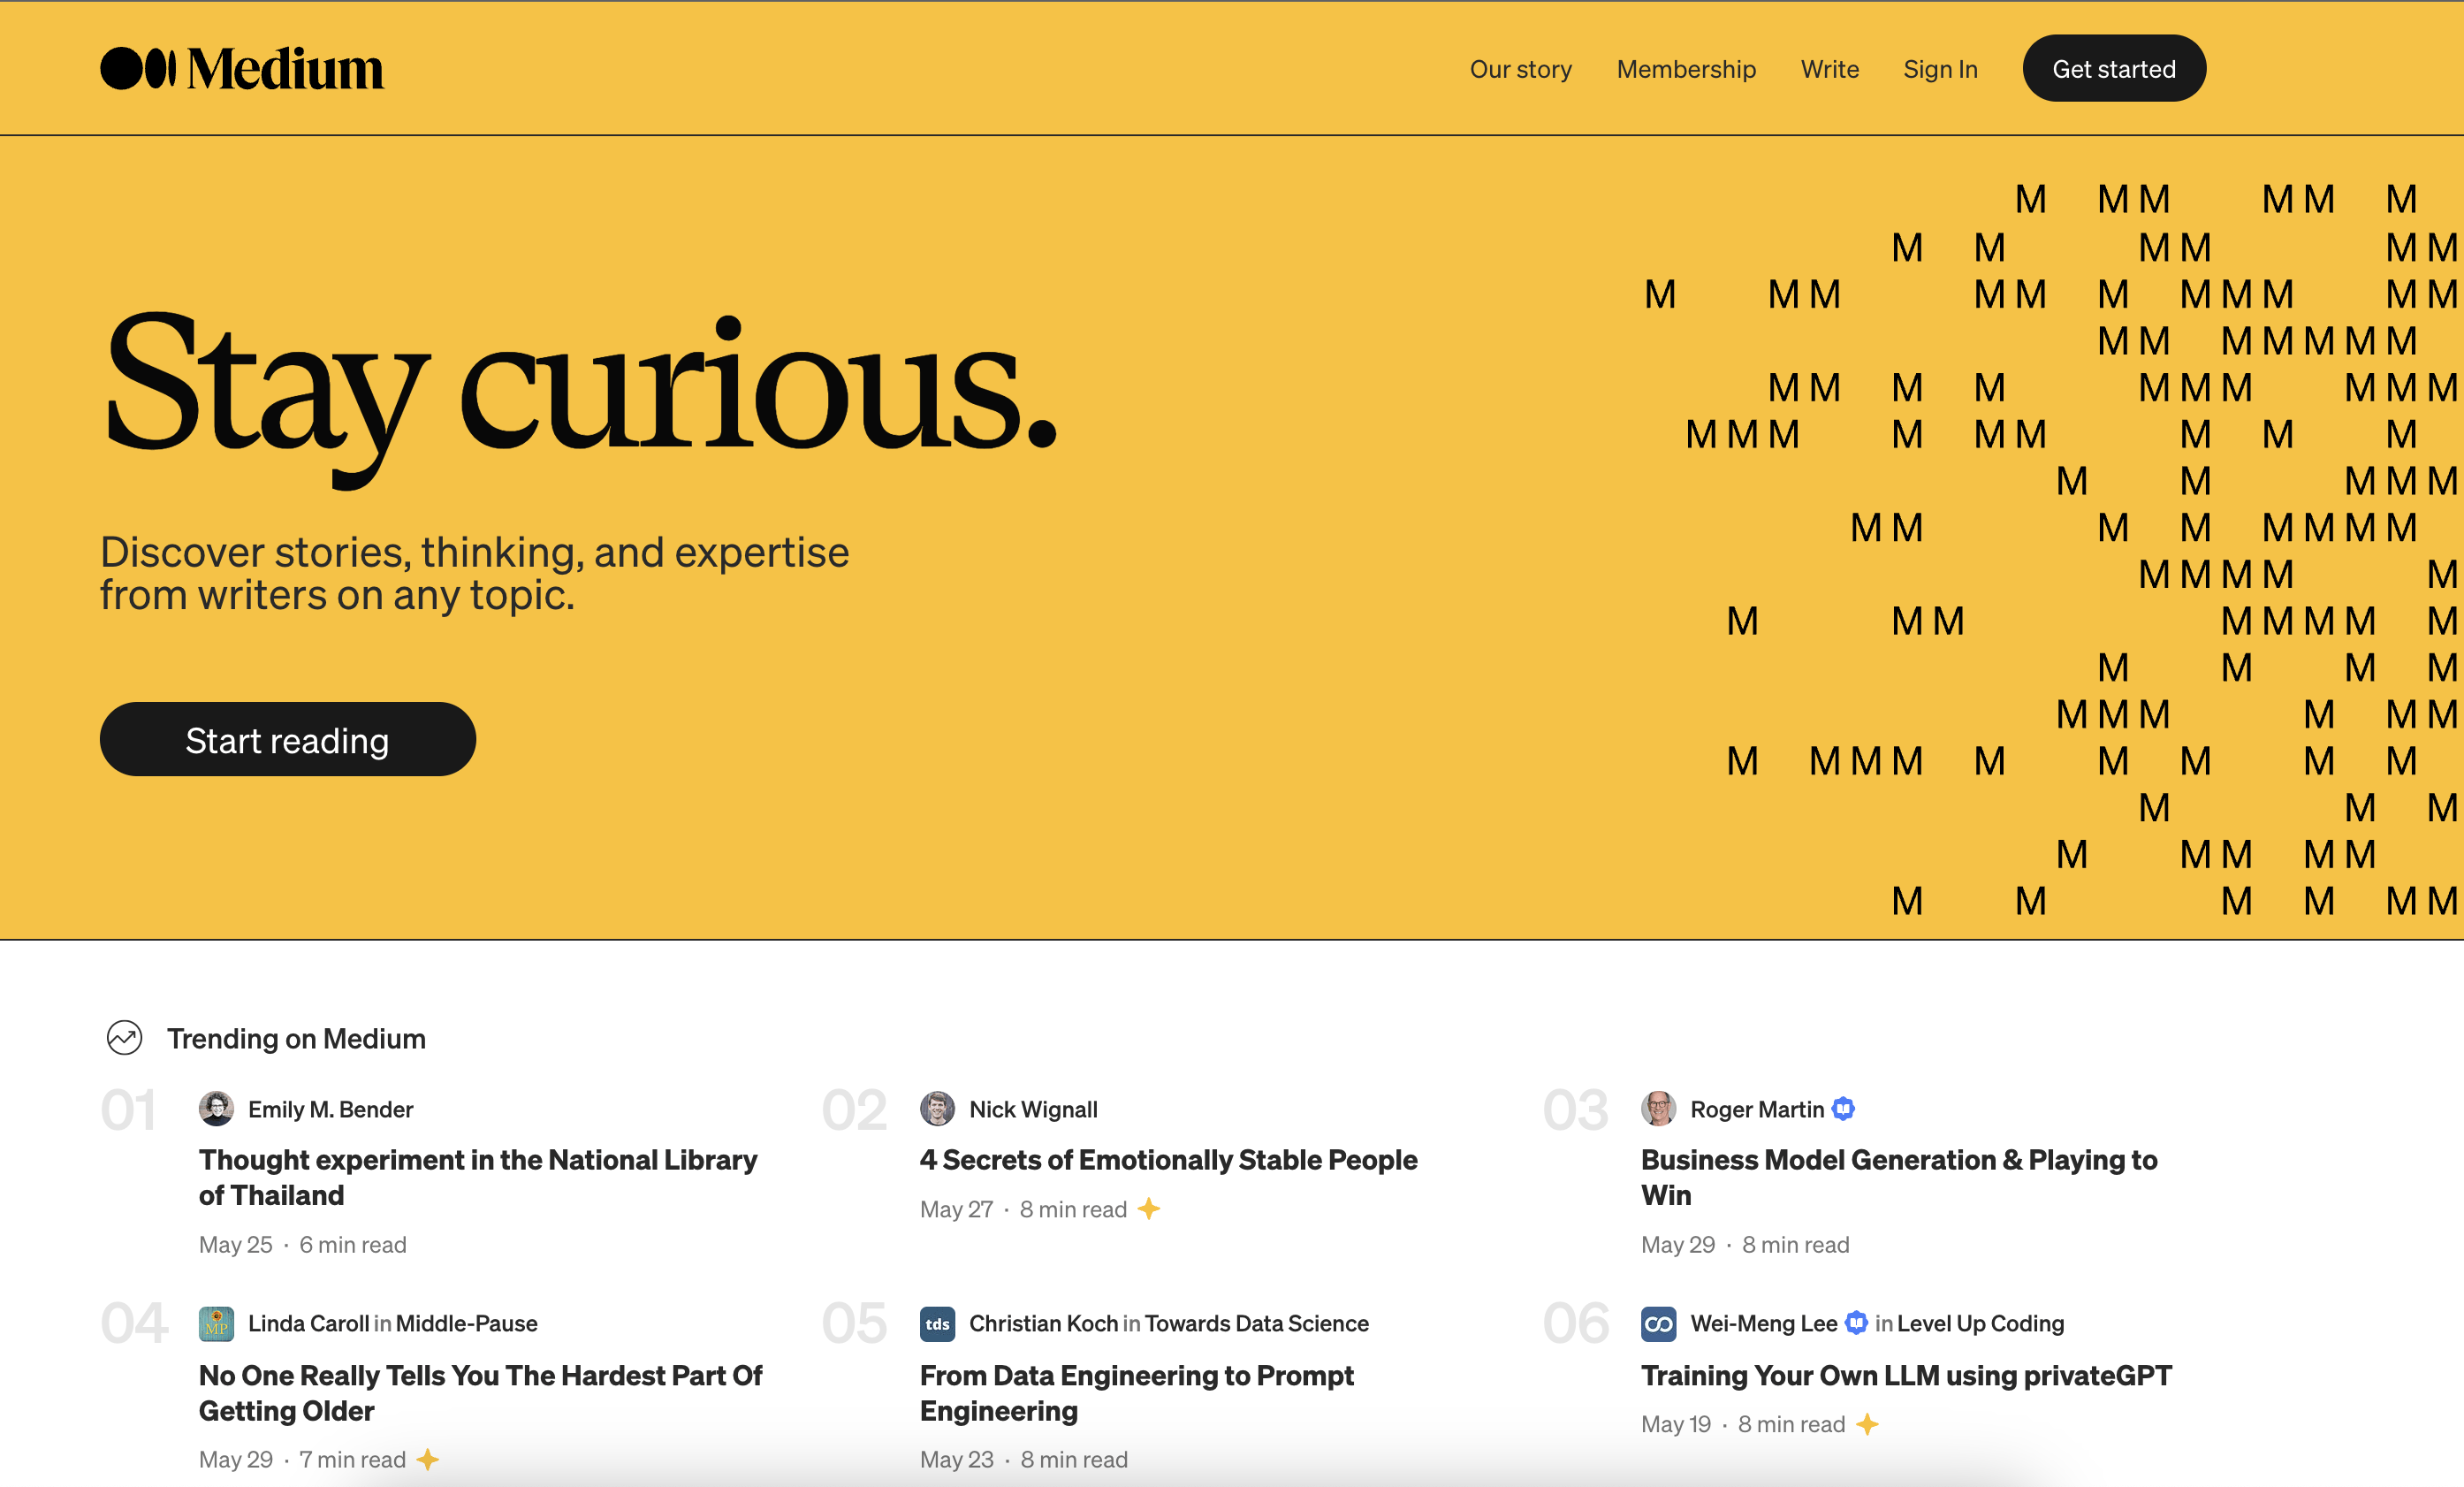This screenshot has height=1487, width=2464.
Task: Open Linda Caroll's author profile
Action: 308,1323
